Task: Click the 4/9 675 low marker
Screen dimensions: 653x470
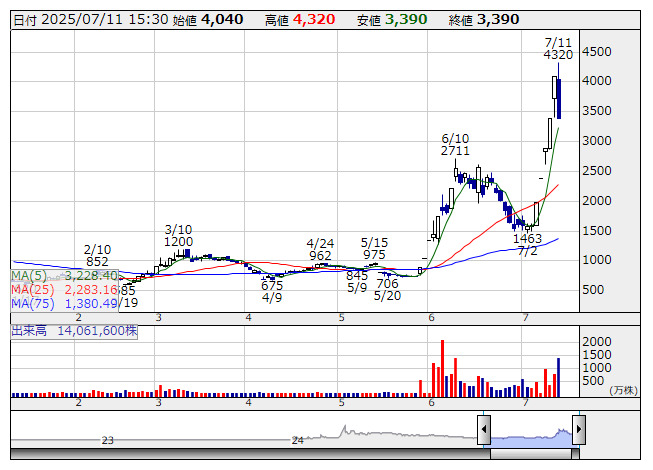Action: (272, 291)
